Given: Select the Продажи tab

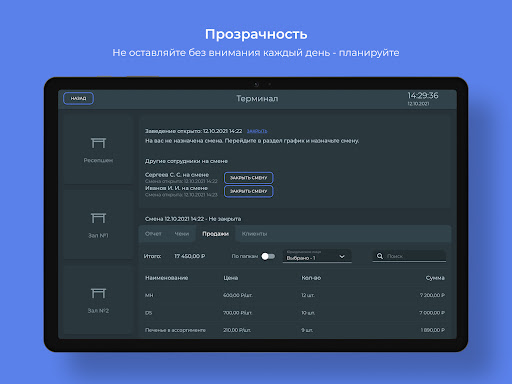Looking at the screenshot, I should [215, 234].
